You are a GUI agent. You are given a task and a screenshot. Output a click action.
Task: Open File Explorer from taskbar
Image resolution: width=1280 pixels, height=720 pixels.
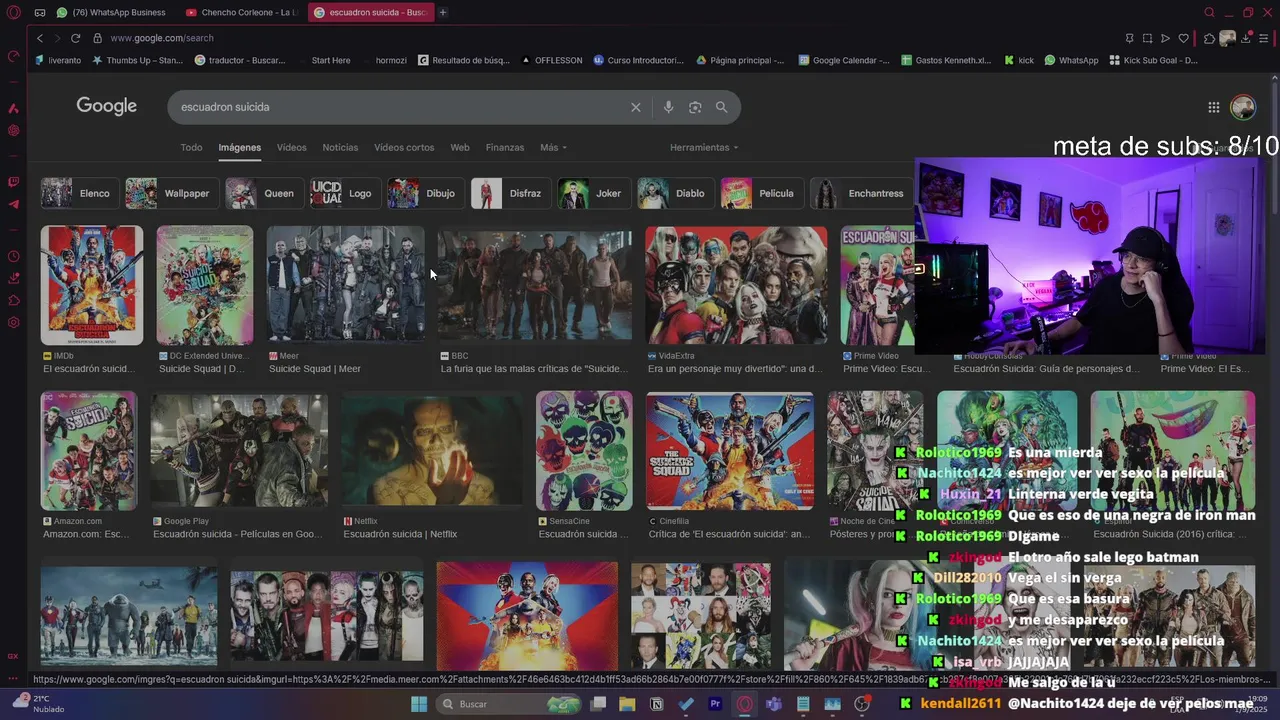(627, 704)
